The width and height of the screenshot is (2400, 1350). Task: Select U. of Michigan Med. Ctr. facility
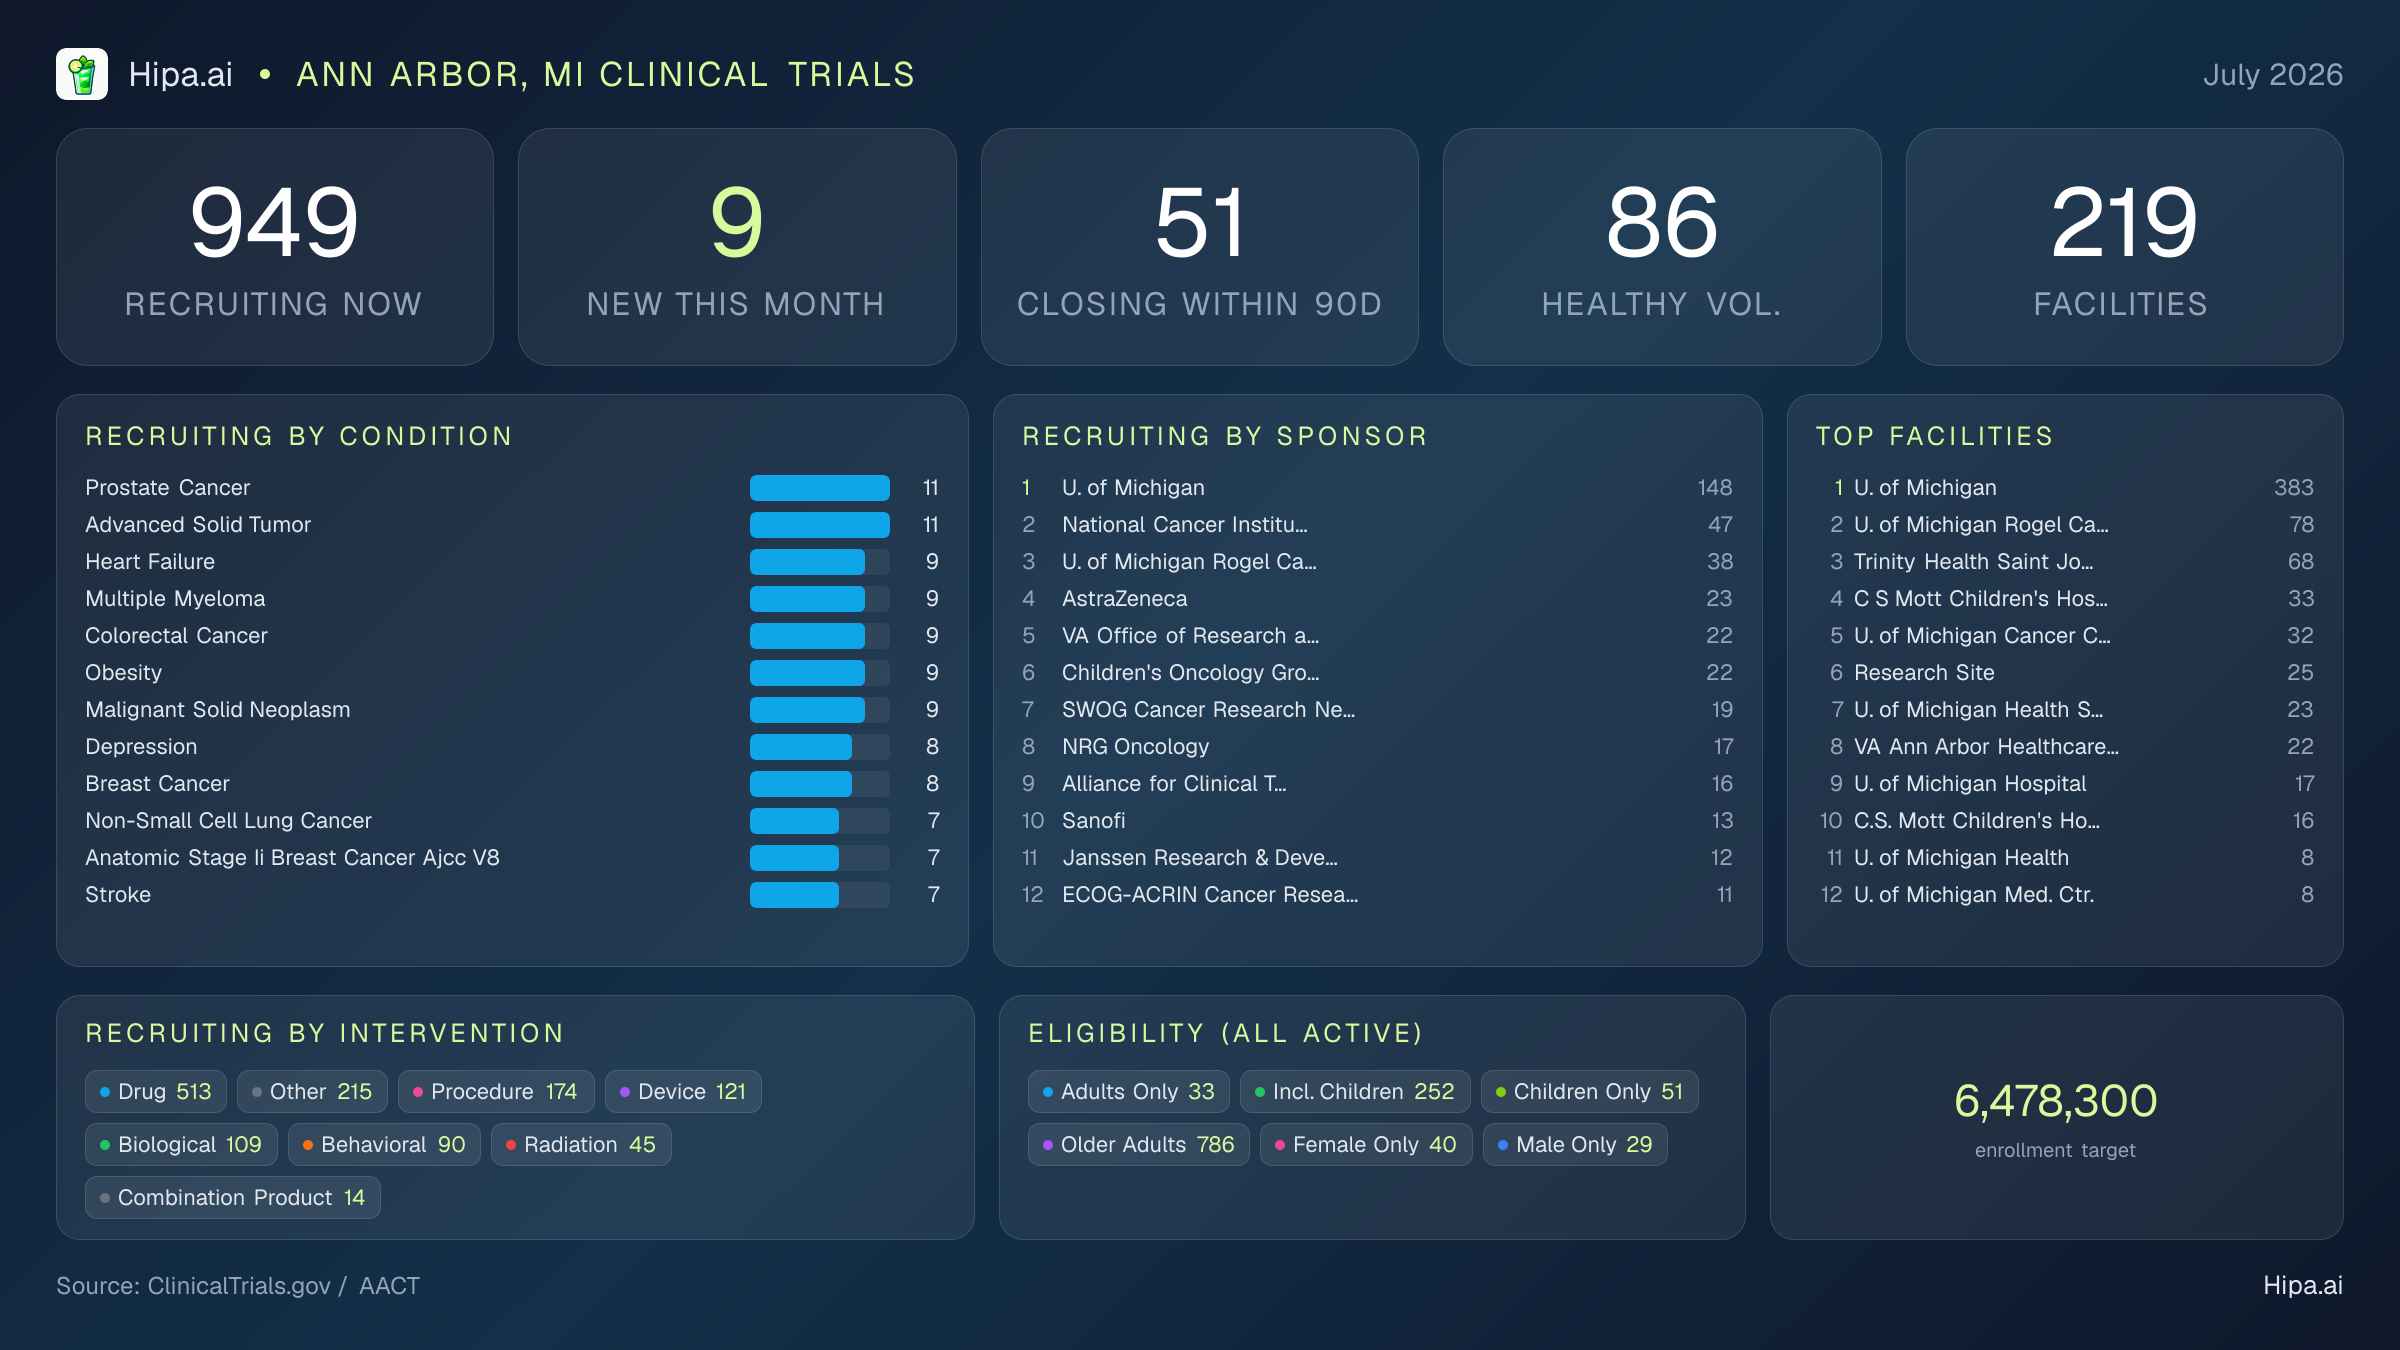pyautogui.click(x=2065, y=895)
